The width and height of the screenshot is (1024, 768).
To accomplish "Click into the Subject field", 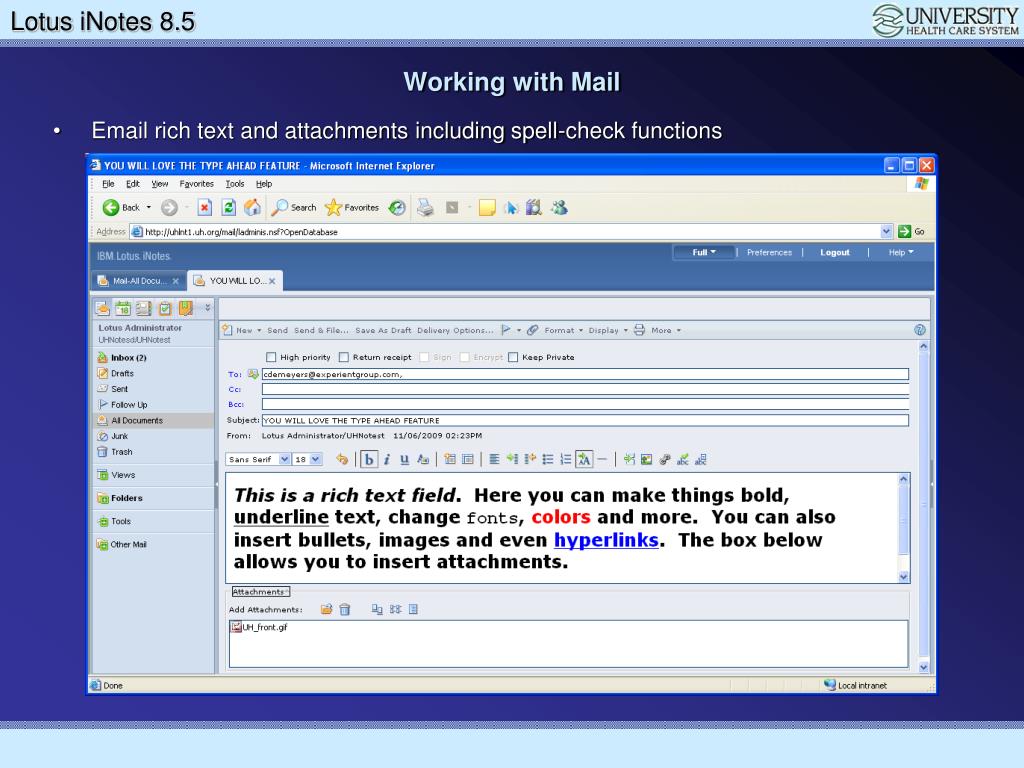I will (x=585, y=420).
